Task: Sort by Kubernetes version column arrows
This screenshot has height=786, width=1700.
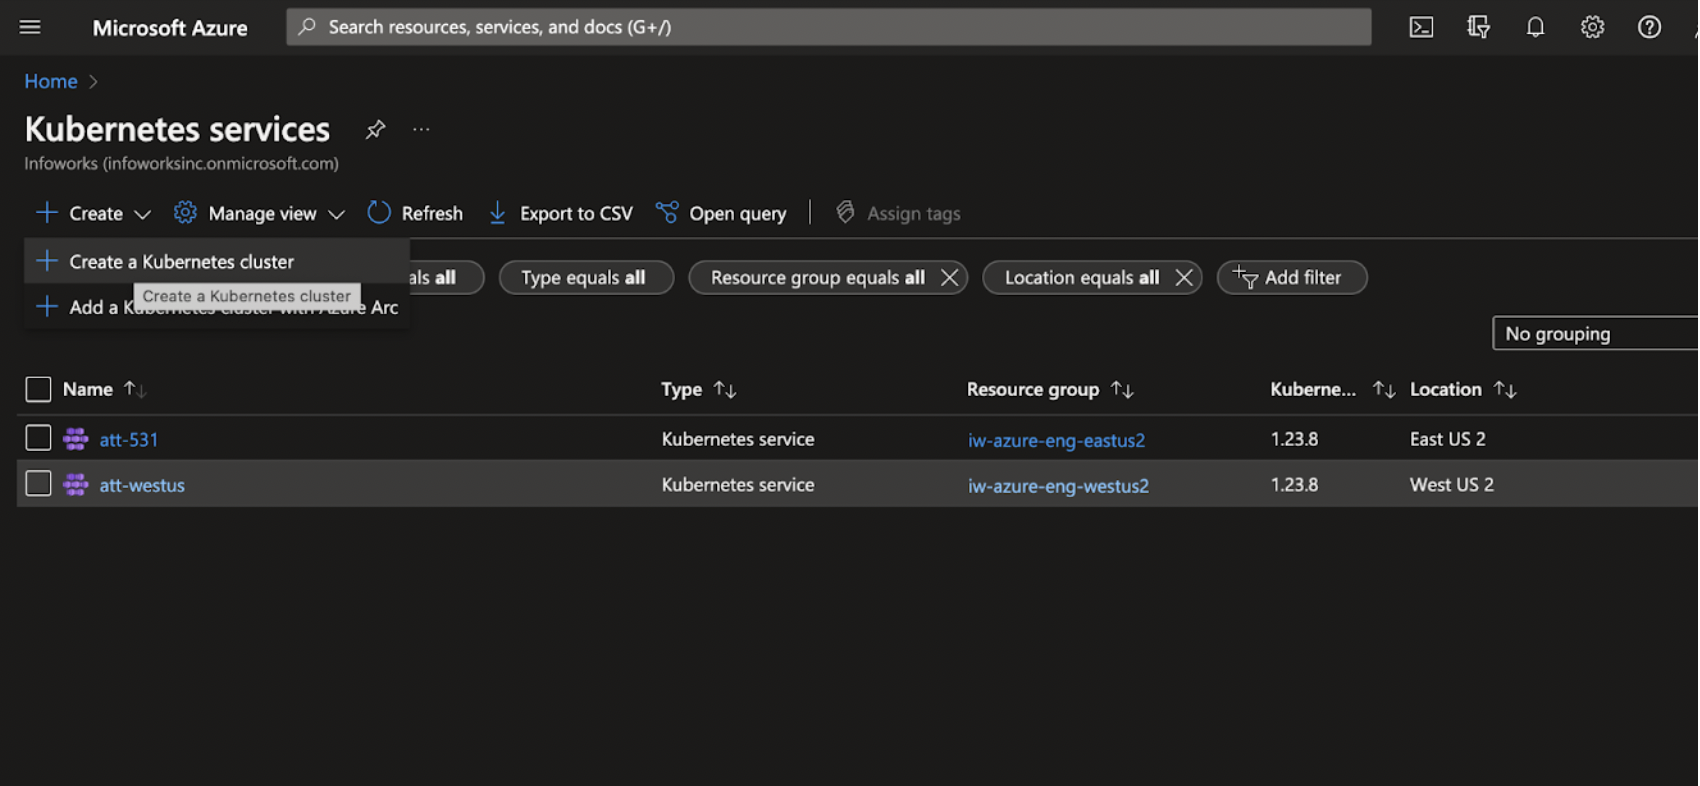Action: (1384, 390)
